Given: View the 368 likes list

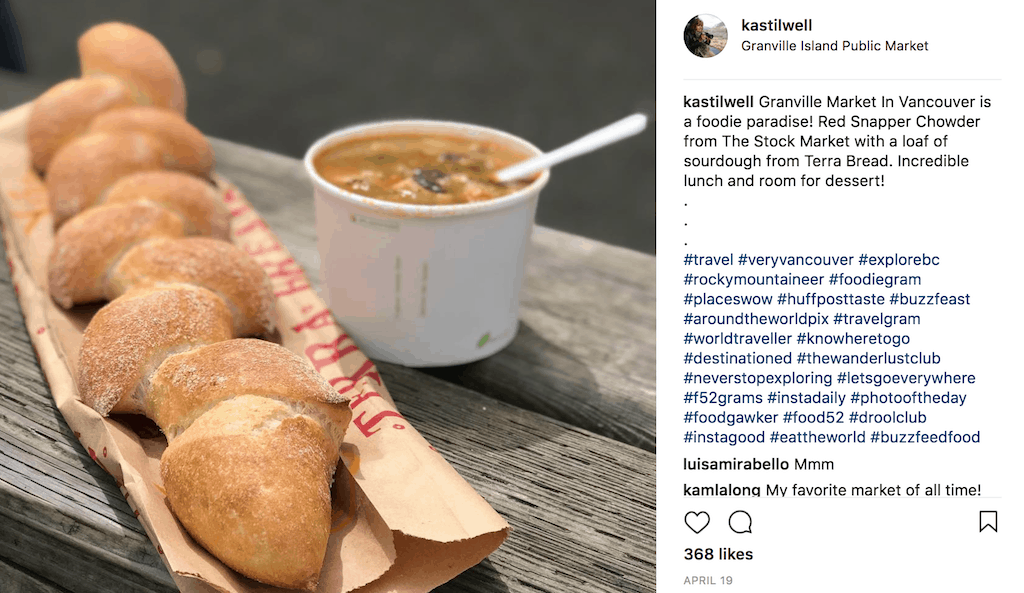Looking at the screenshot, I should pos(718,554).
